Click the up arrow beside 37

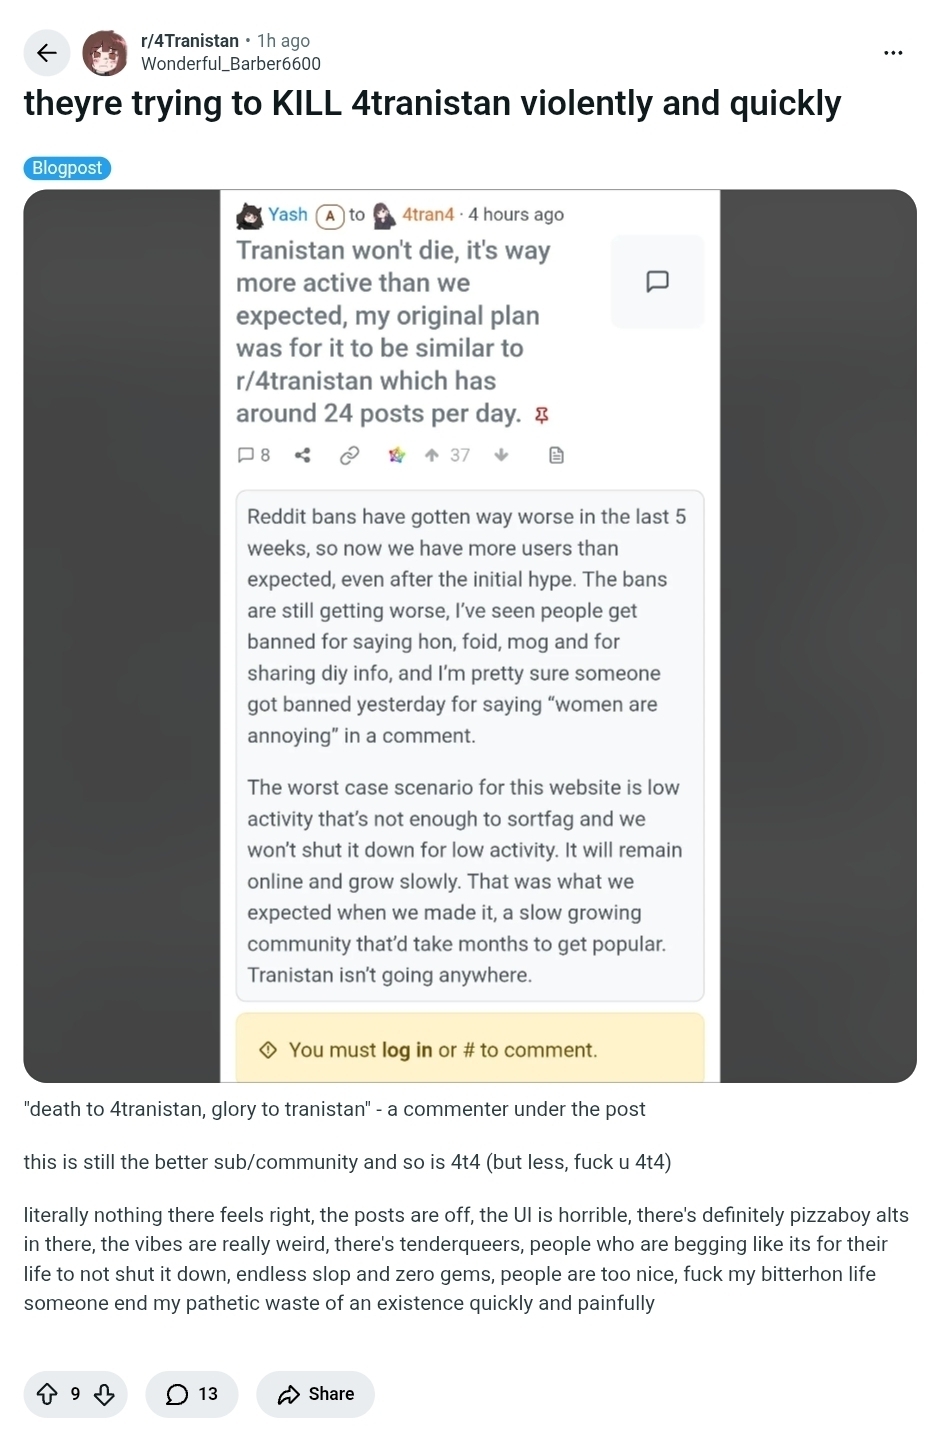pyautogui.click(x=431, y=455)
